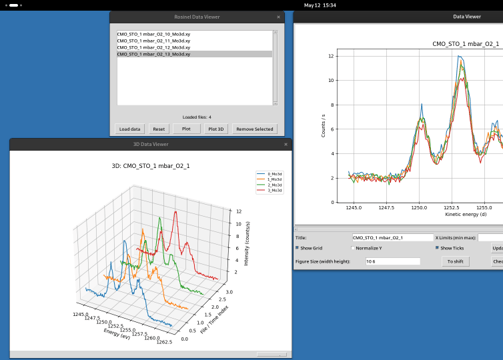Screen dimensions: 503x360
Task: Select file CMO_STO_1 mbar_O2_11_Mo3d.xy
Action: tap(194, 41)
